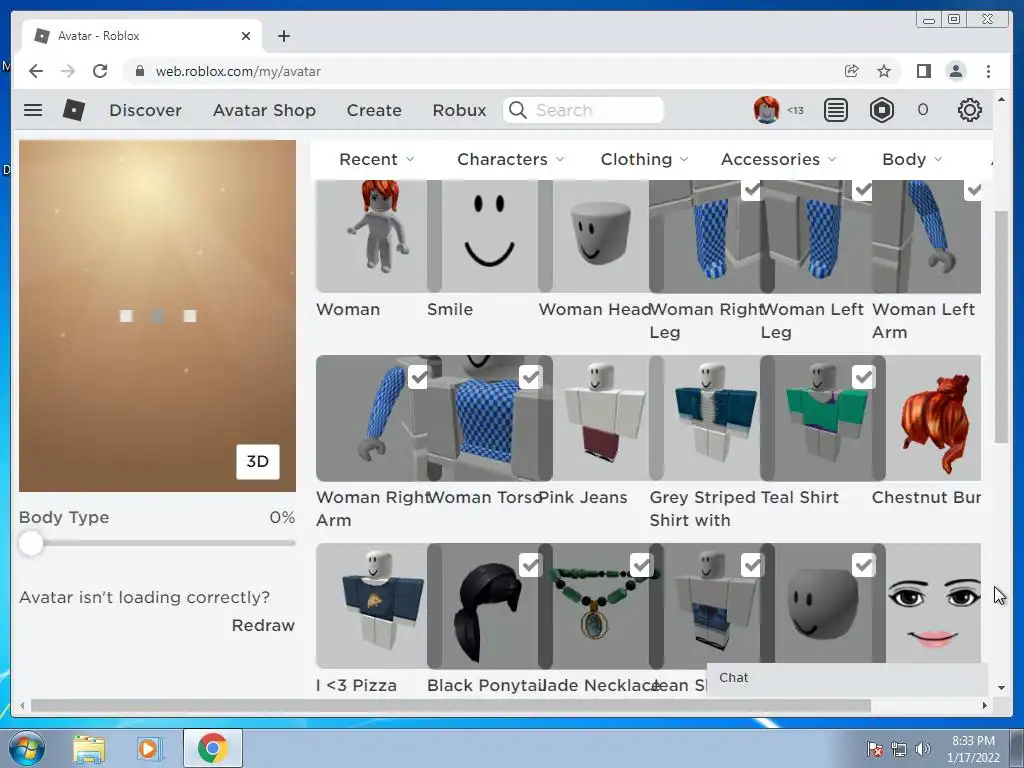Open the Robux page link

pyautogui.click(x=459, y=110)
